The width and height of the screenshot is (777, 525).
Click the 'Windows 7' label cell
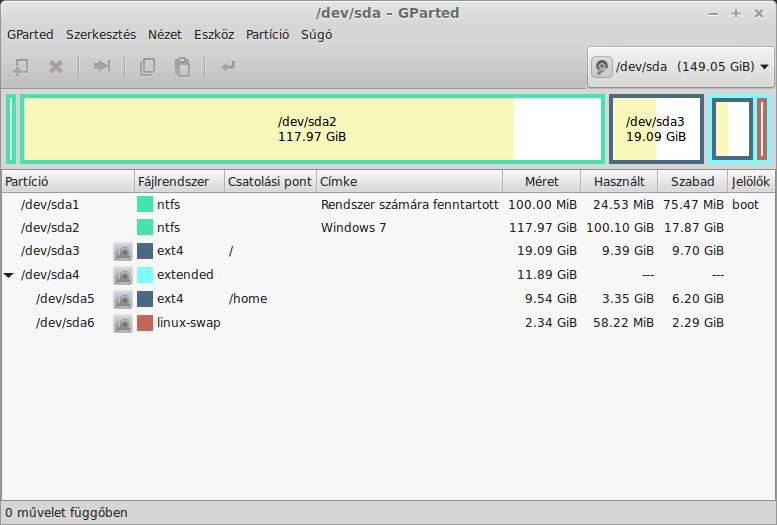[353, 228]
